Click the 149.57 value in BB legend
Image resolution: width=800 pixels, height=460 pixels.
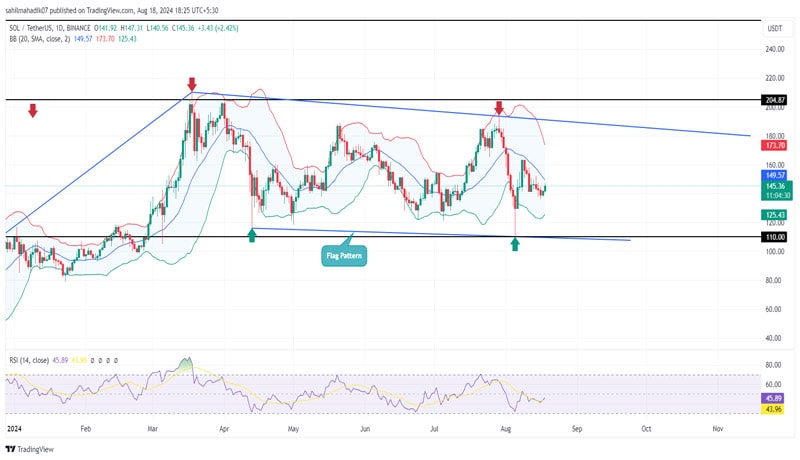[x=83, y=39]
